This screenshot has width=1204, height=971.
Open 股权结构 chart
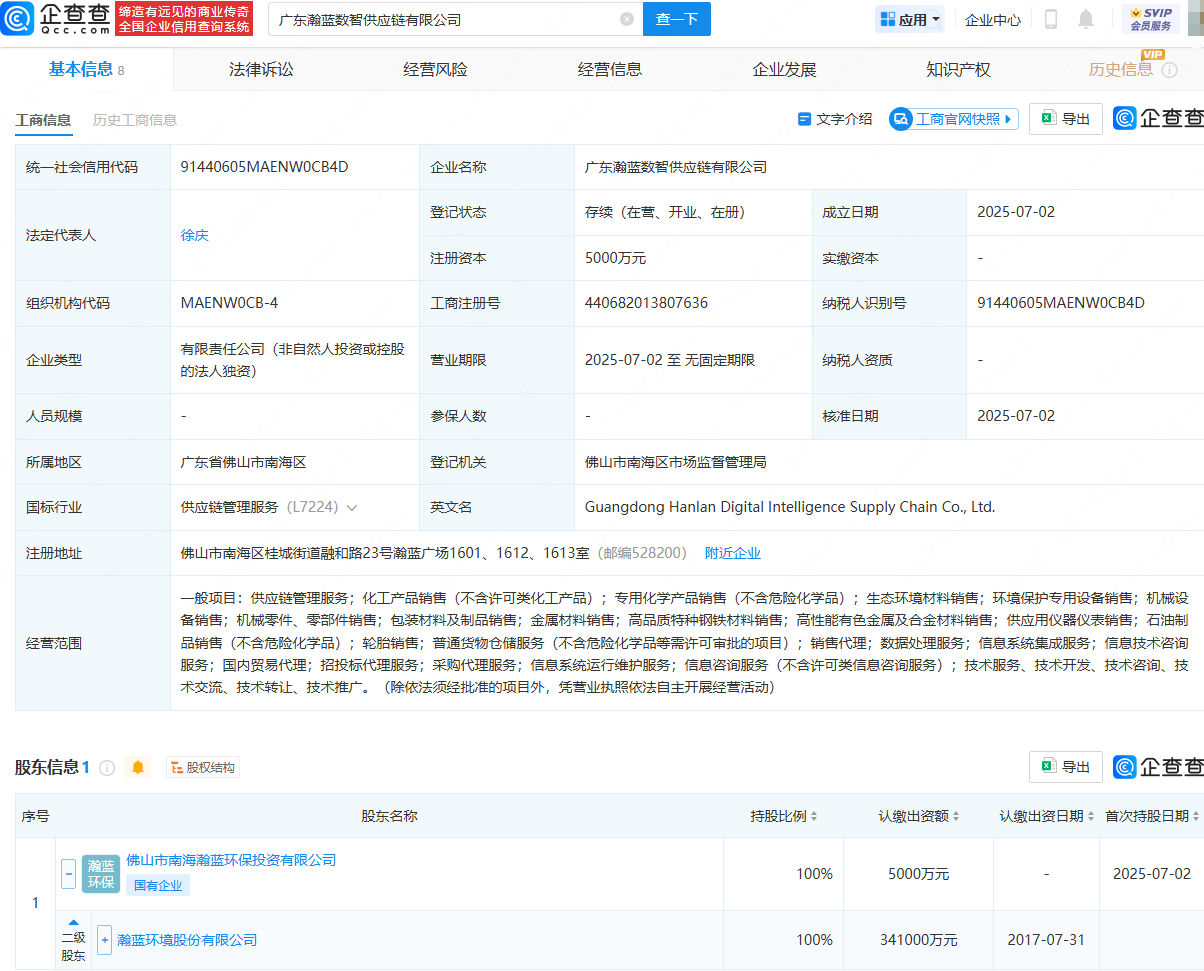[x=203, y=768]
